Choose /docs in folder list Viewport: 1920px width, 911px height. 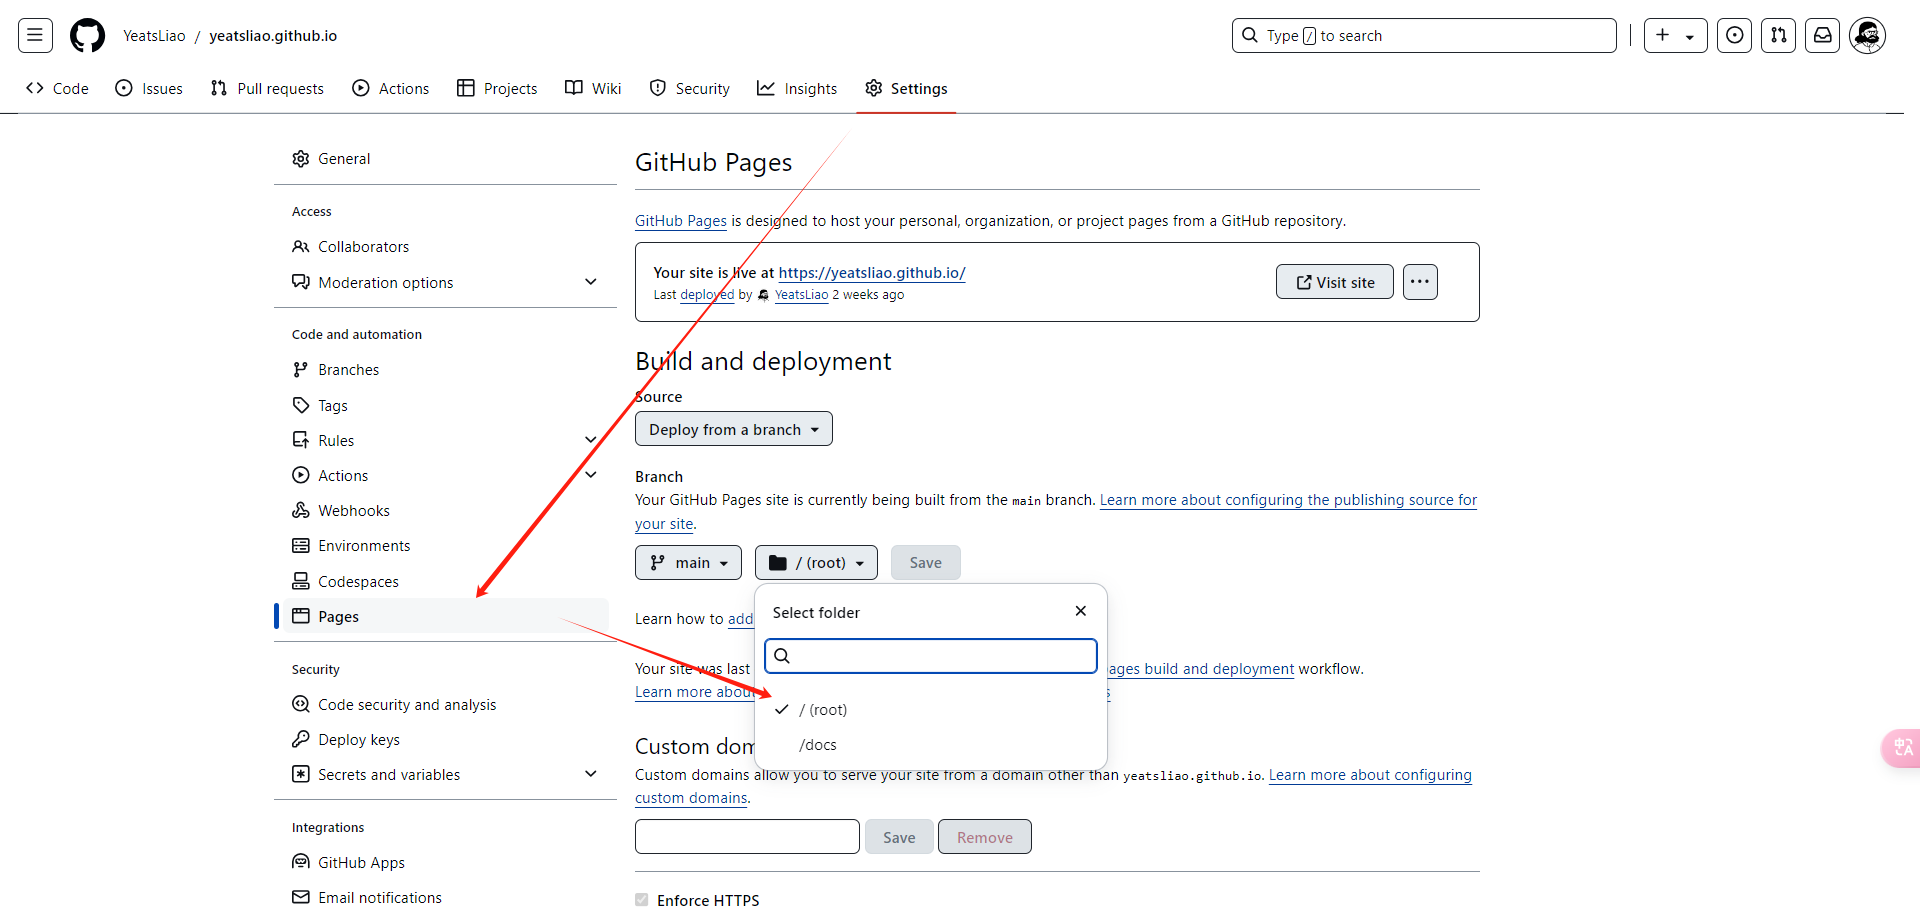(930, 745)
